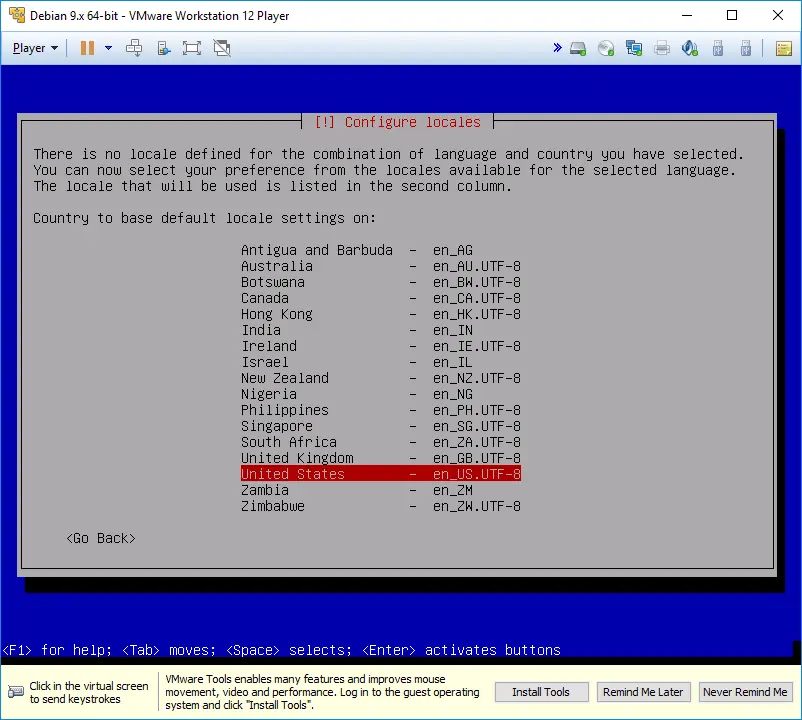The image size is (802, 720).
Task: Click the second USB device icon
Action: [746, 48]
